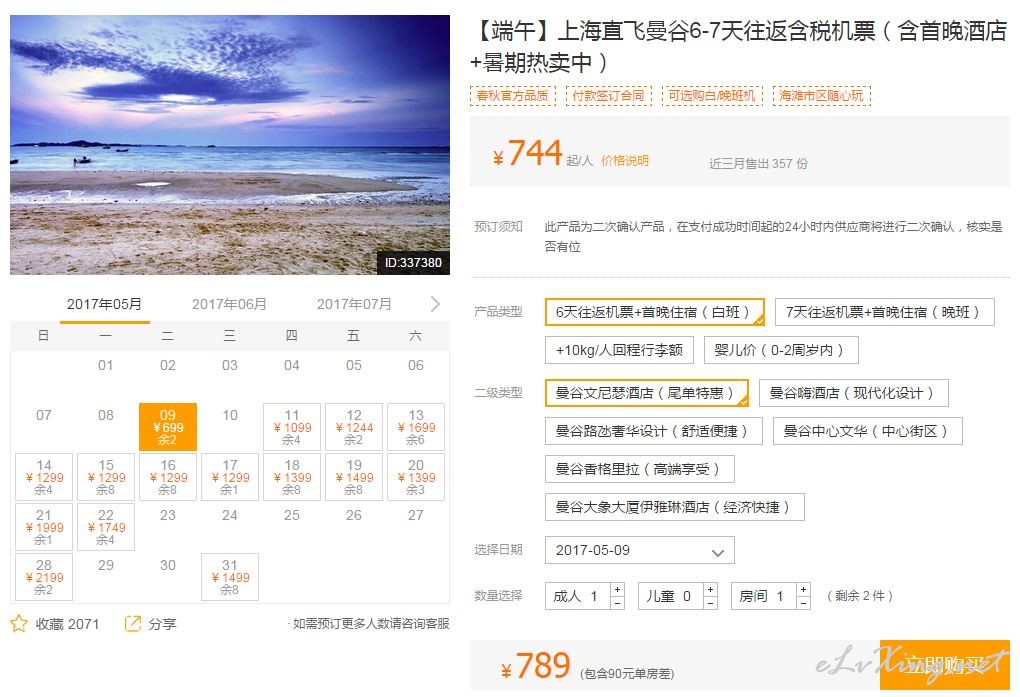Switch to the 2017年07月 tab

tap(354, 304)
